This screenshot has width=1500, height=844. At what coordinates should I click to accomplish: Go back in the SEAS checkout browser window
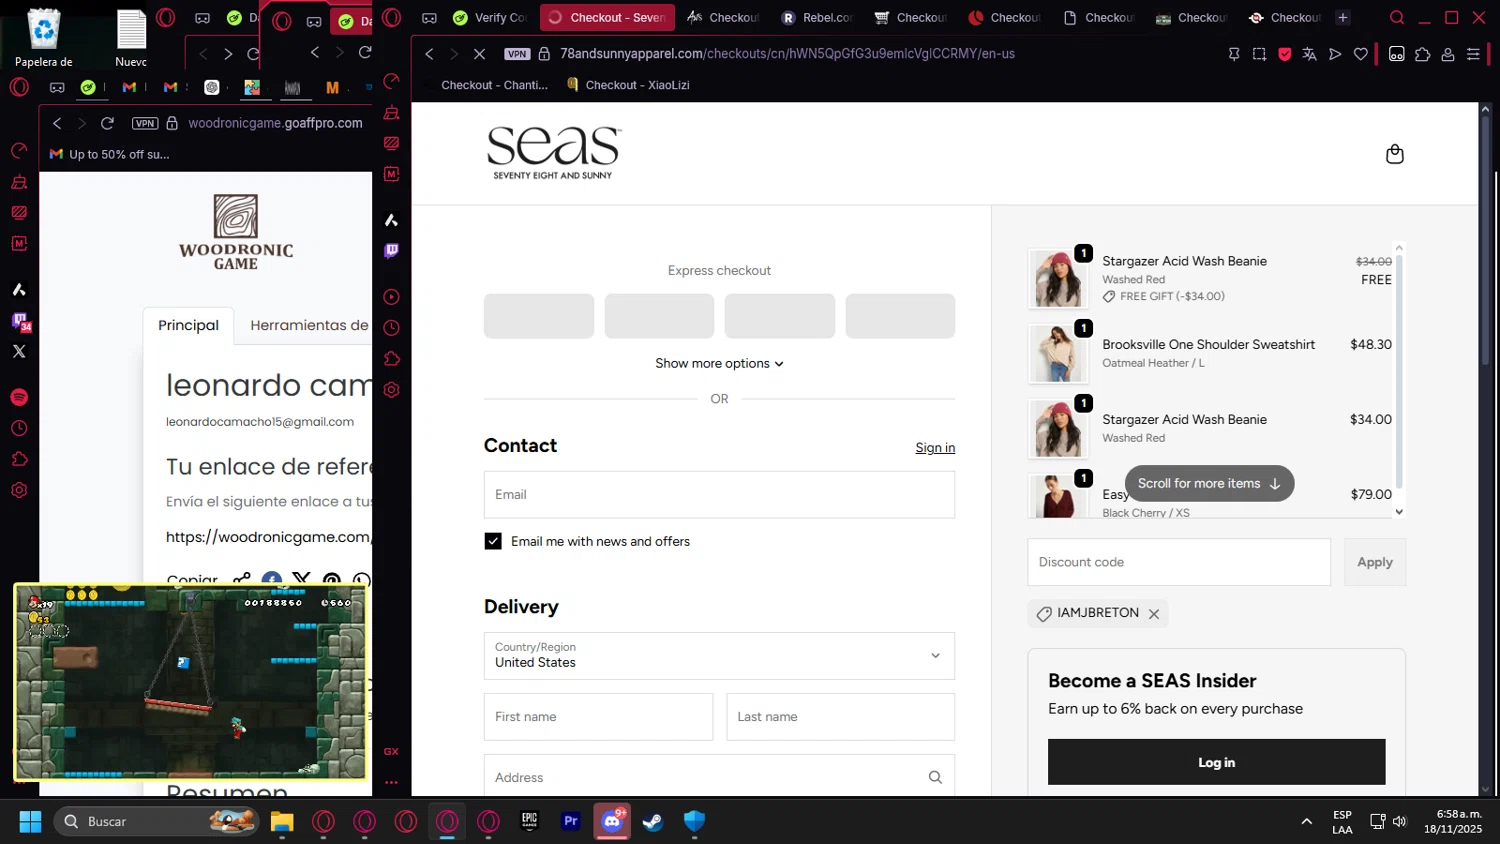point(429,54)
